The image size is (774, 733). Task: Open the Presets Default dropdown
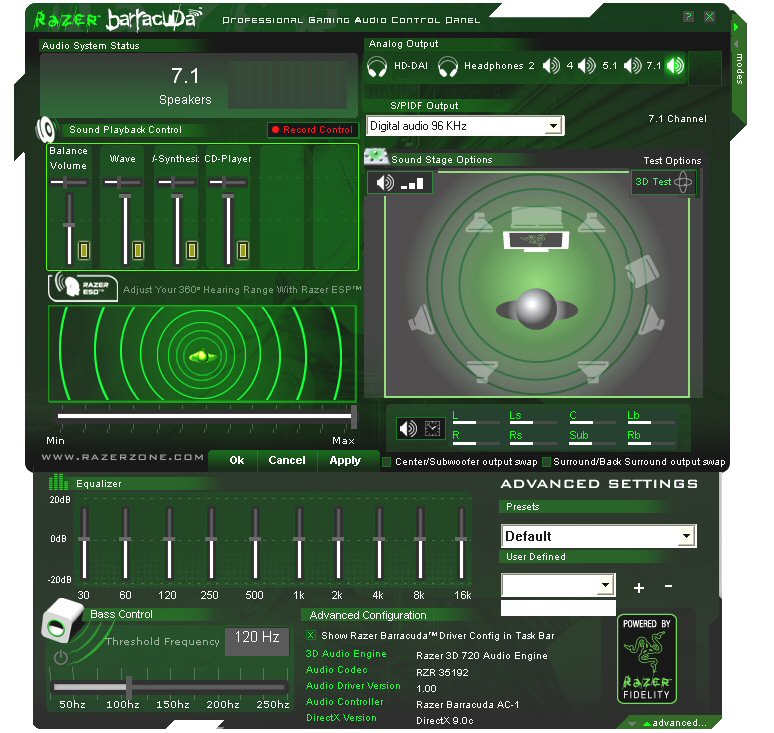[686, 536]
